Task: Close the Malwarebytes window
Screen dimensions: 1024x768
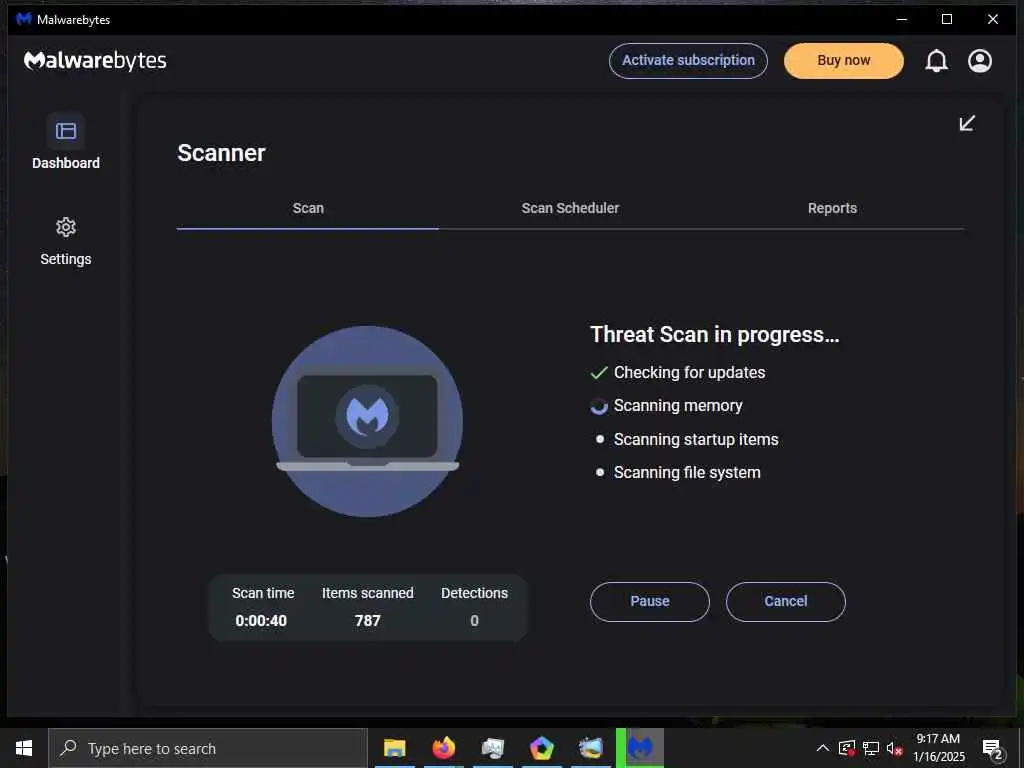Action: [x=993, y=19]
